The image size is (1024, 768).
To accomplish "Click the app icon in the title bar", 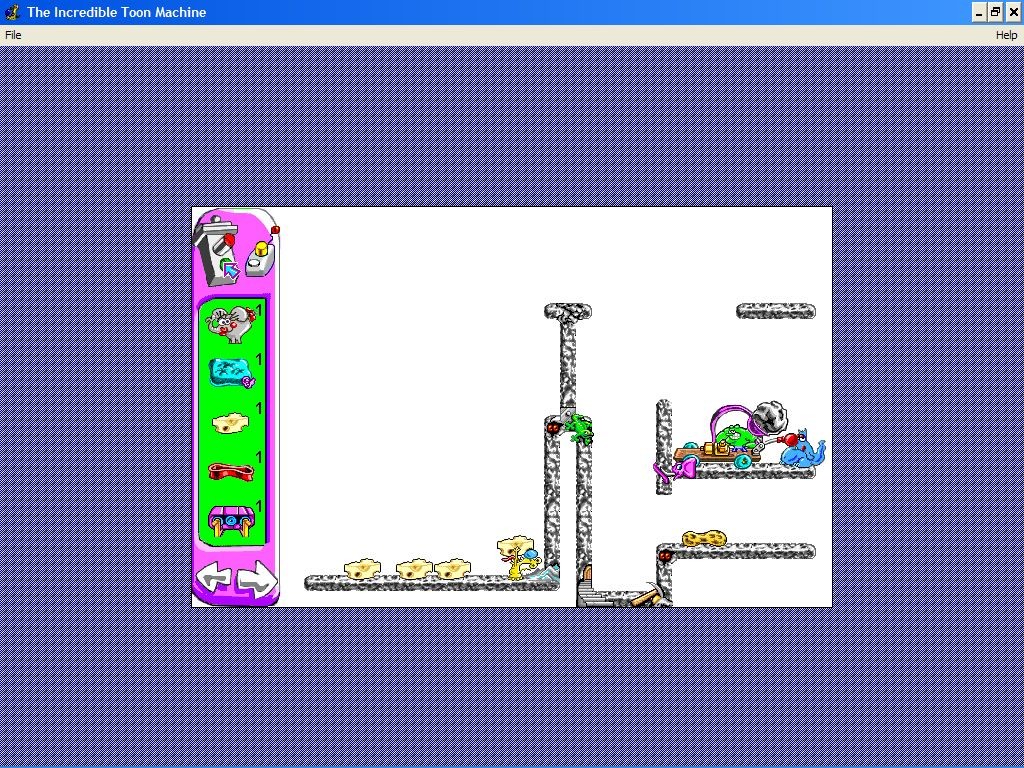I will point(12,12).
